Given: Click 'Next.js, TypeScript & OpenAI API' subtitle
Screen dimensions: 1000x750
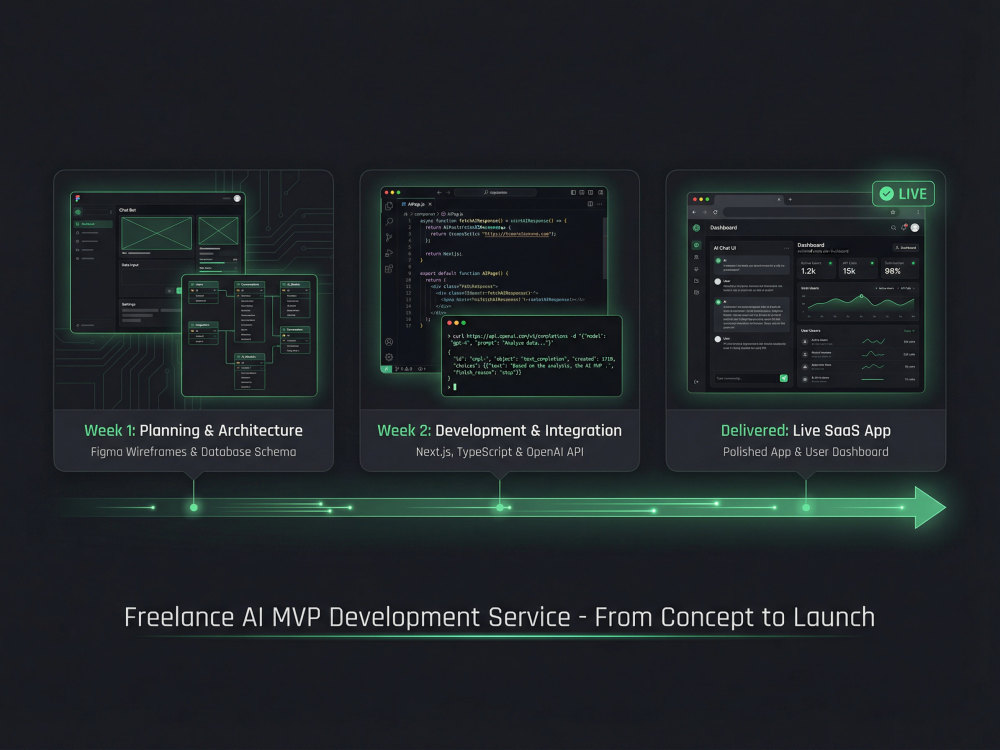Looking at the screenshot, I should coord(499,452).
